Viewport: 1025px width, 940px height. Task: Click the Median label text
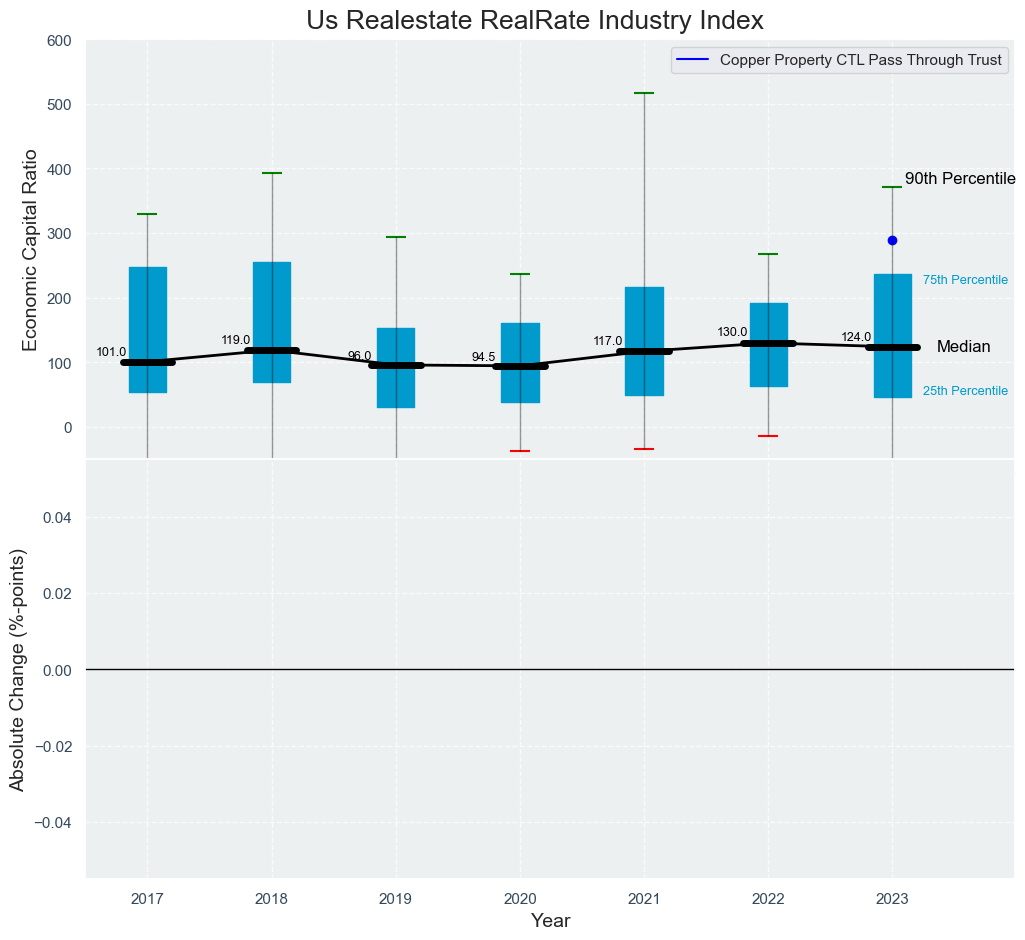[x=963, y=347]
